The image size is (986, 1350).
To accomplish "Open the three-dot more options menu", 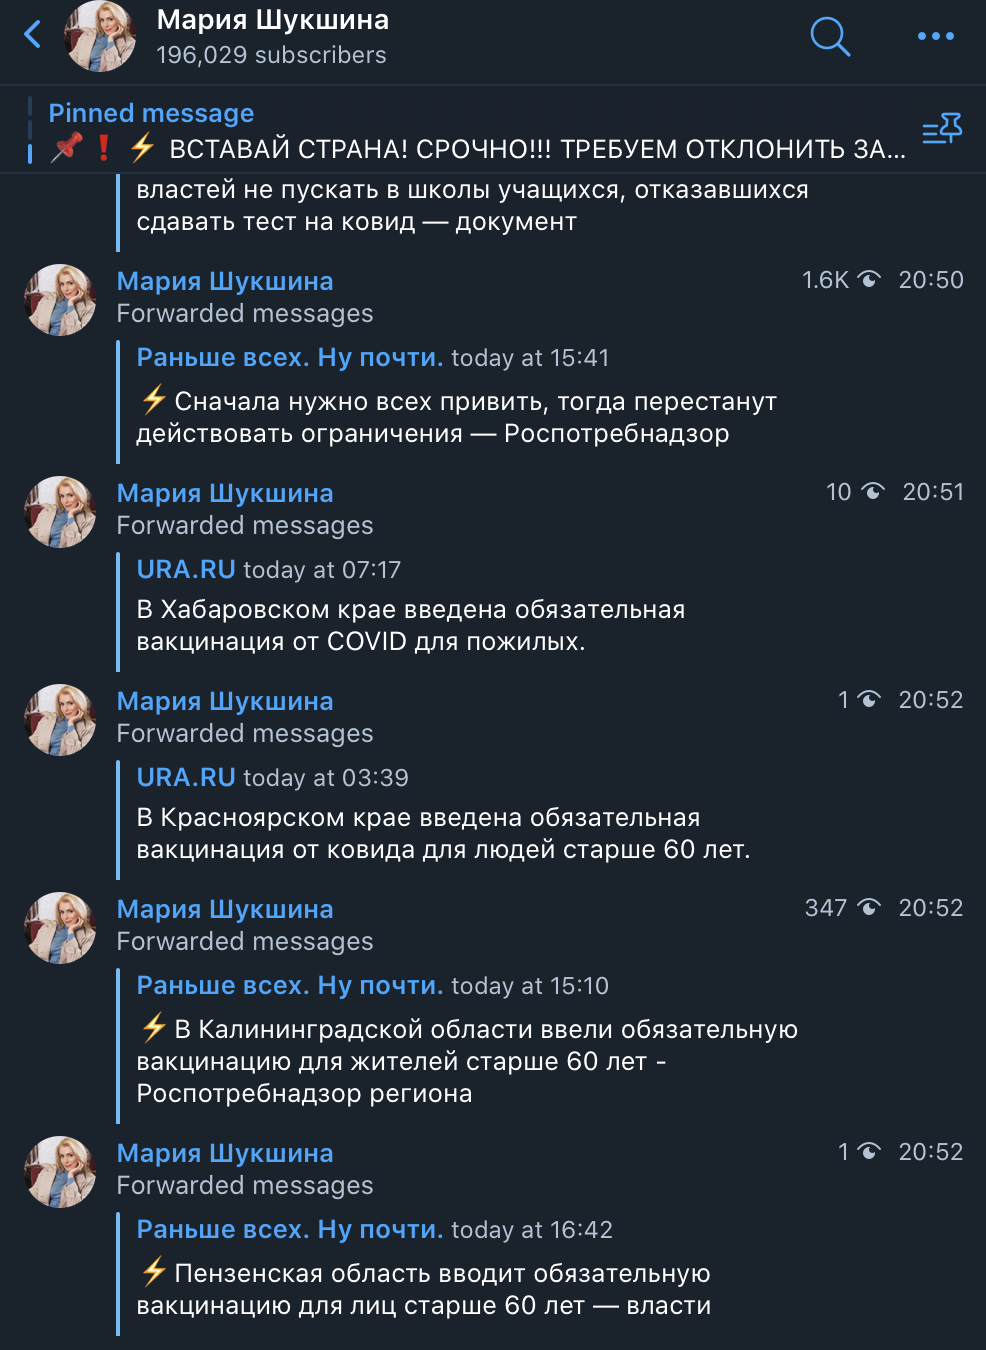I will point(935,37).
